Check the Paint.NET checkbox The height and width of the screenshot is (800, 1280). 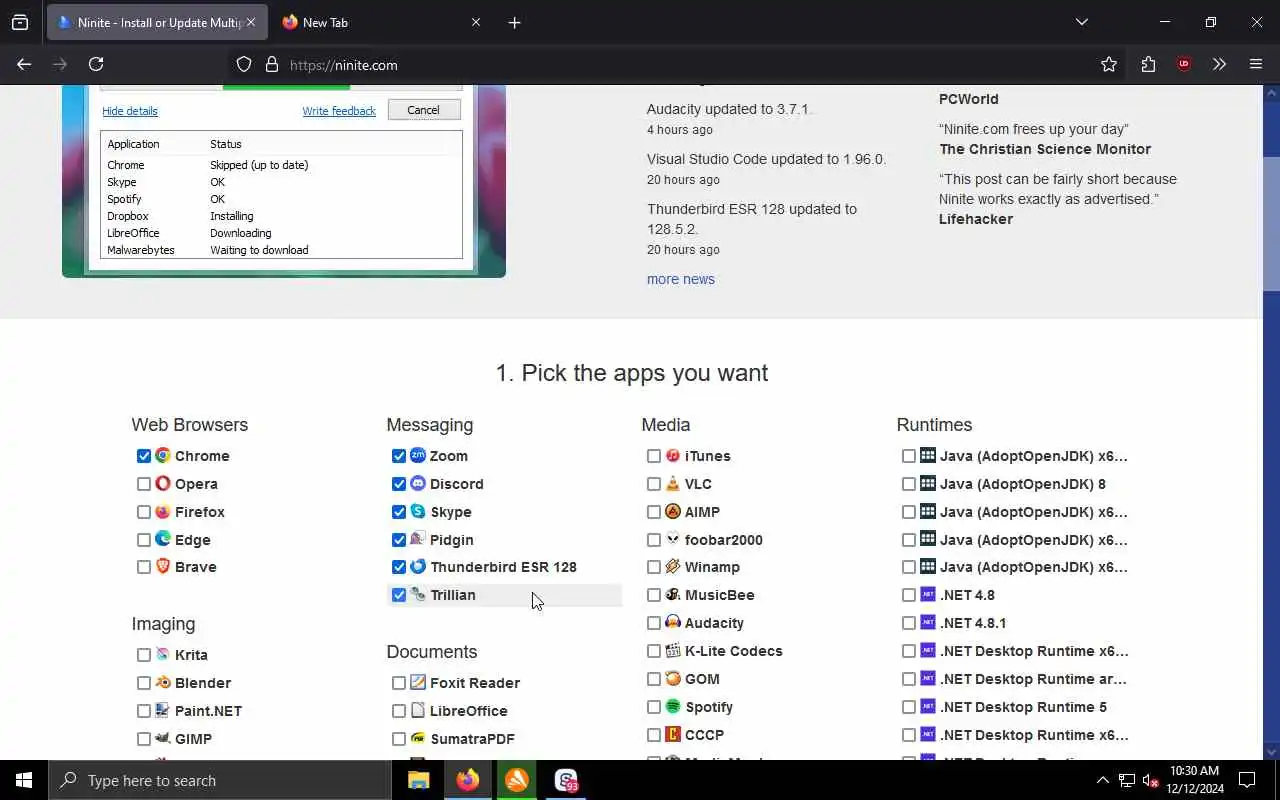click(x=144, y=711)
